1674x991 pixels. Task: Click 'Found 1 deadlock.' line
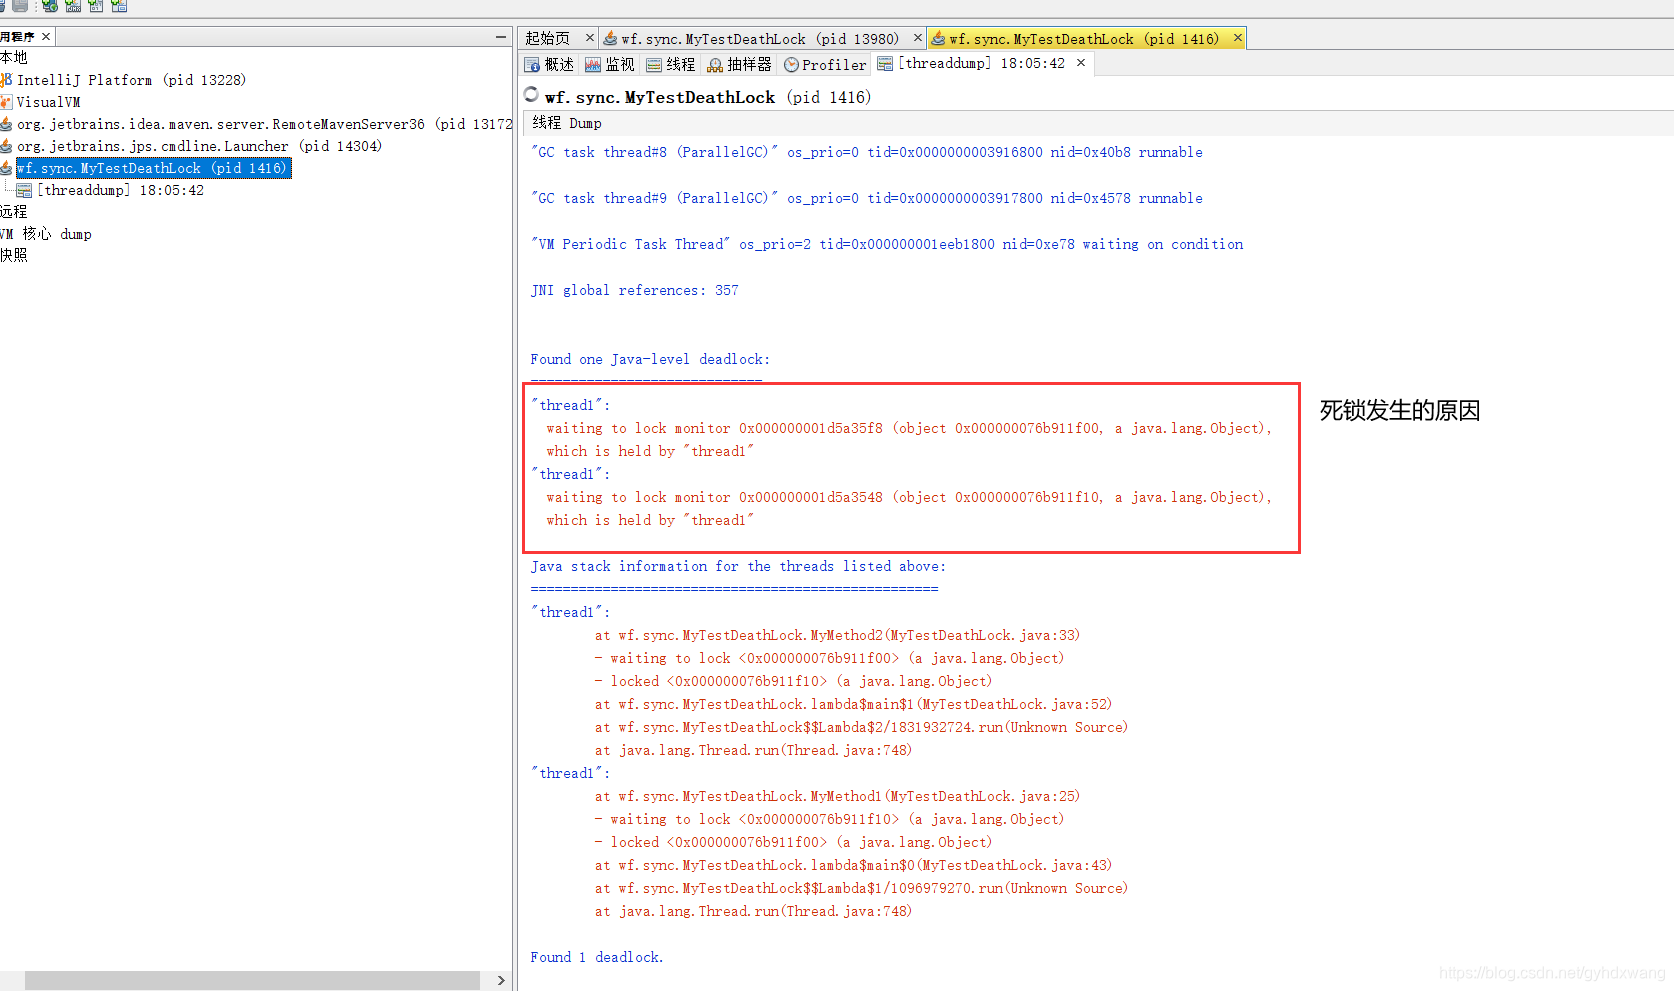click(x=597, y=958)
